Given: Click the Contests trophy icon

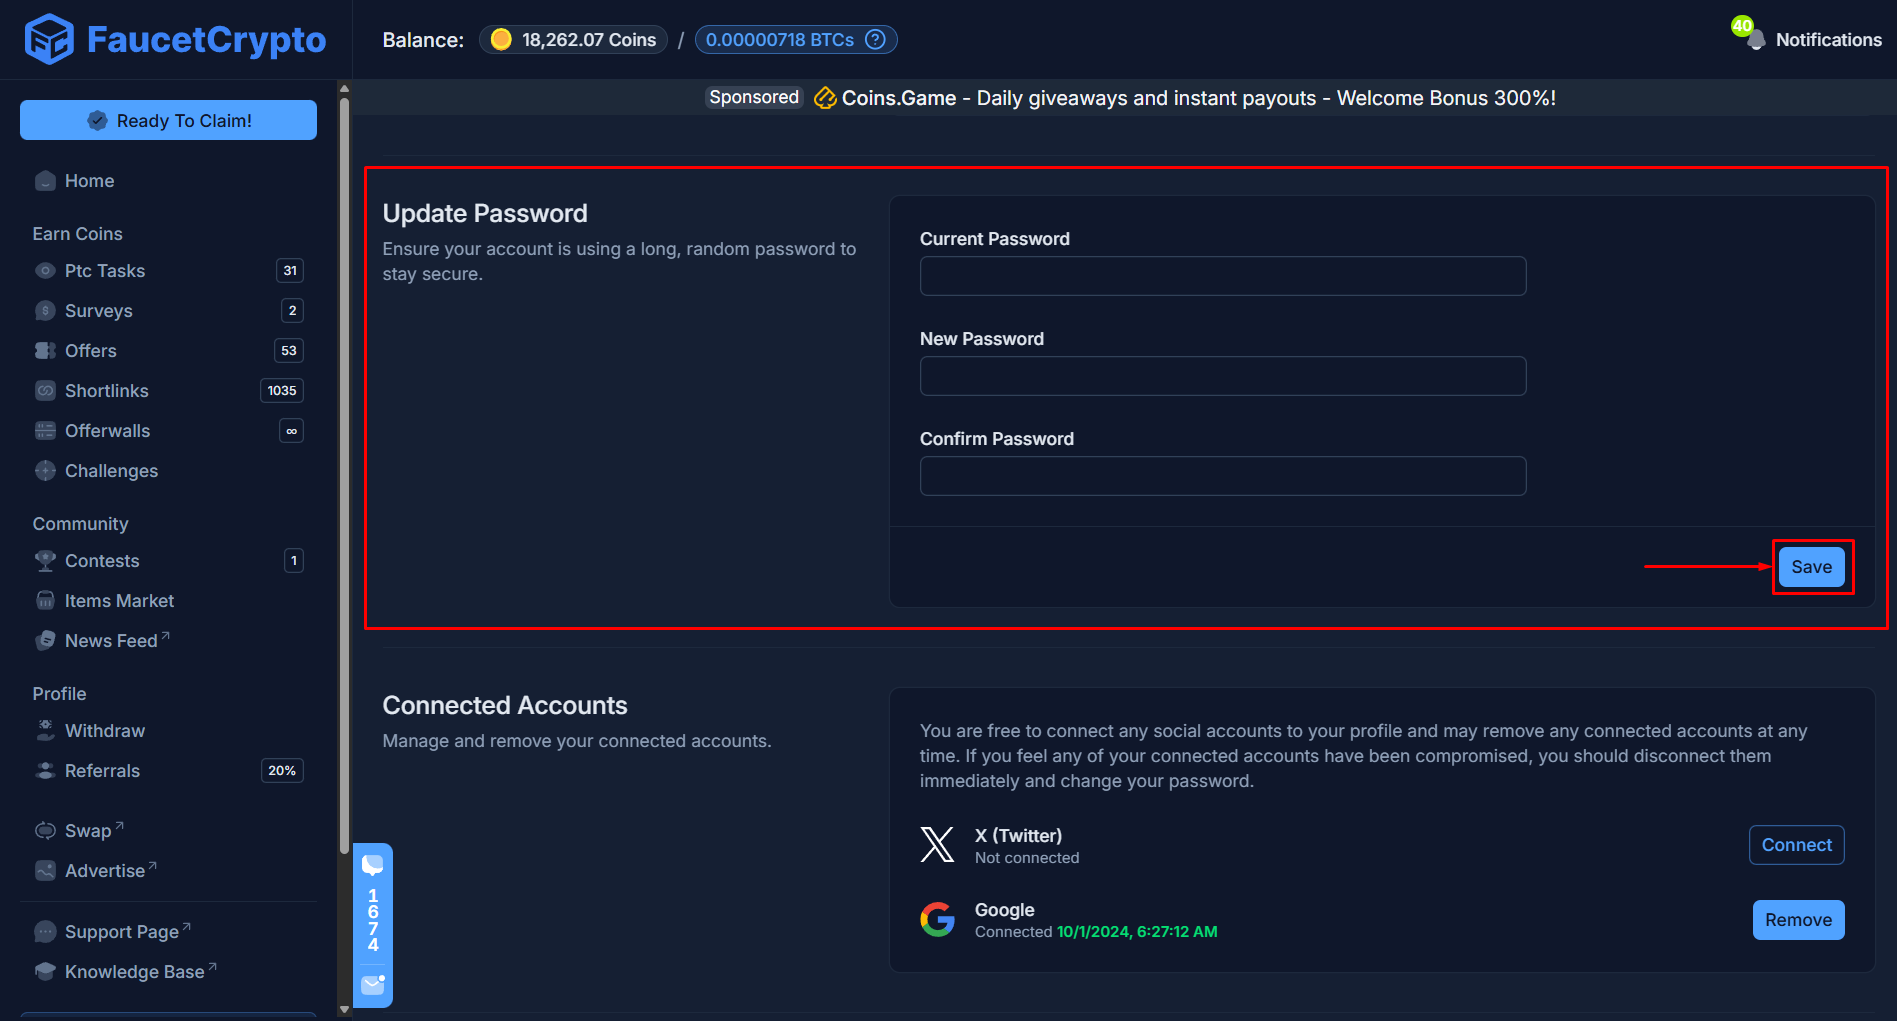Looking at the screenshot, I should [45, 560].
